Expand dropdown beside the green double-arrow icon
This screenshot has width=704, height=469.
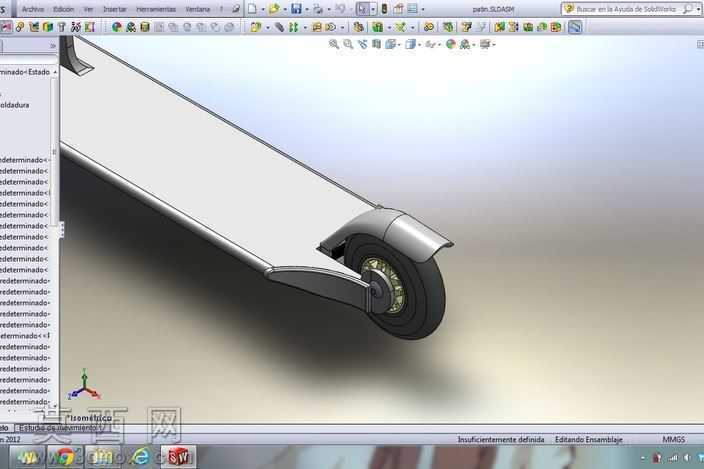(x=305, y=28)
